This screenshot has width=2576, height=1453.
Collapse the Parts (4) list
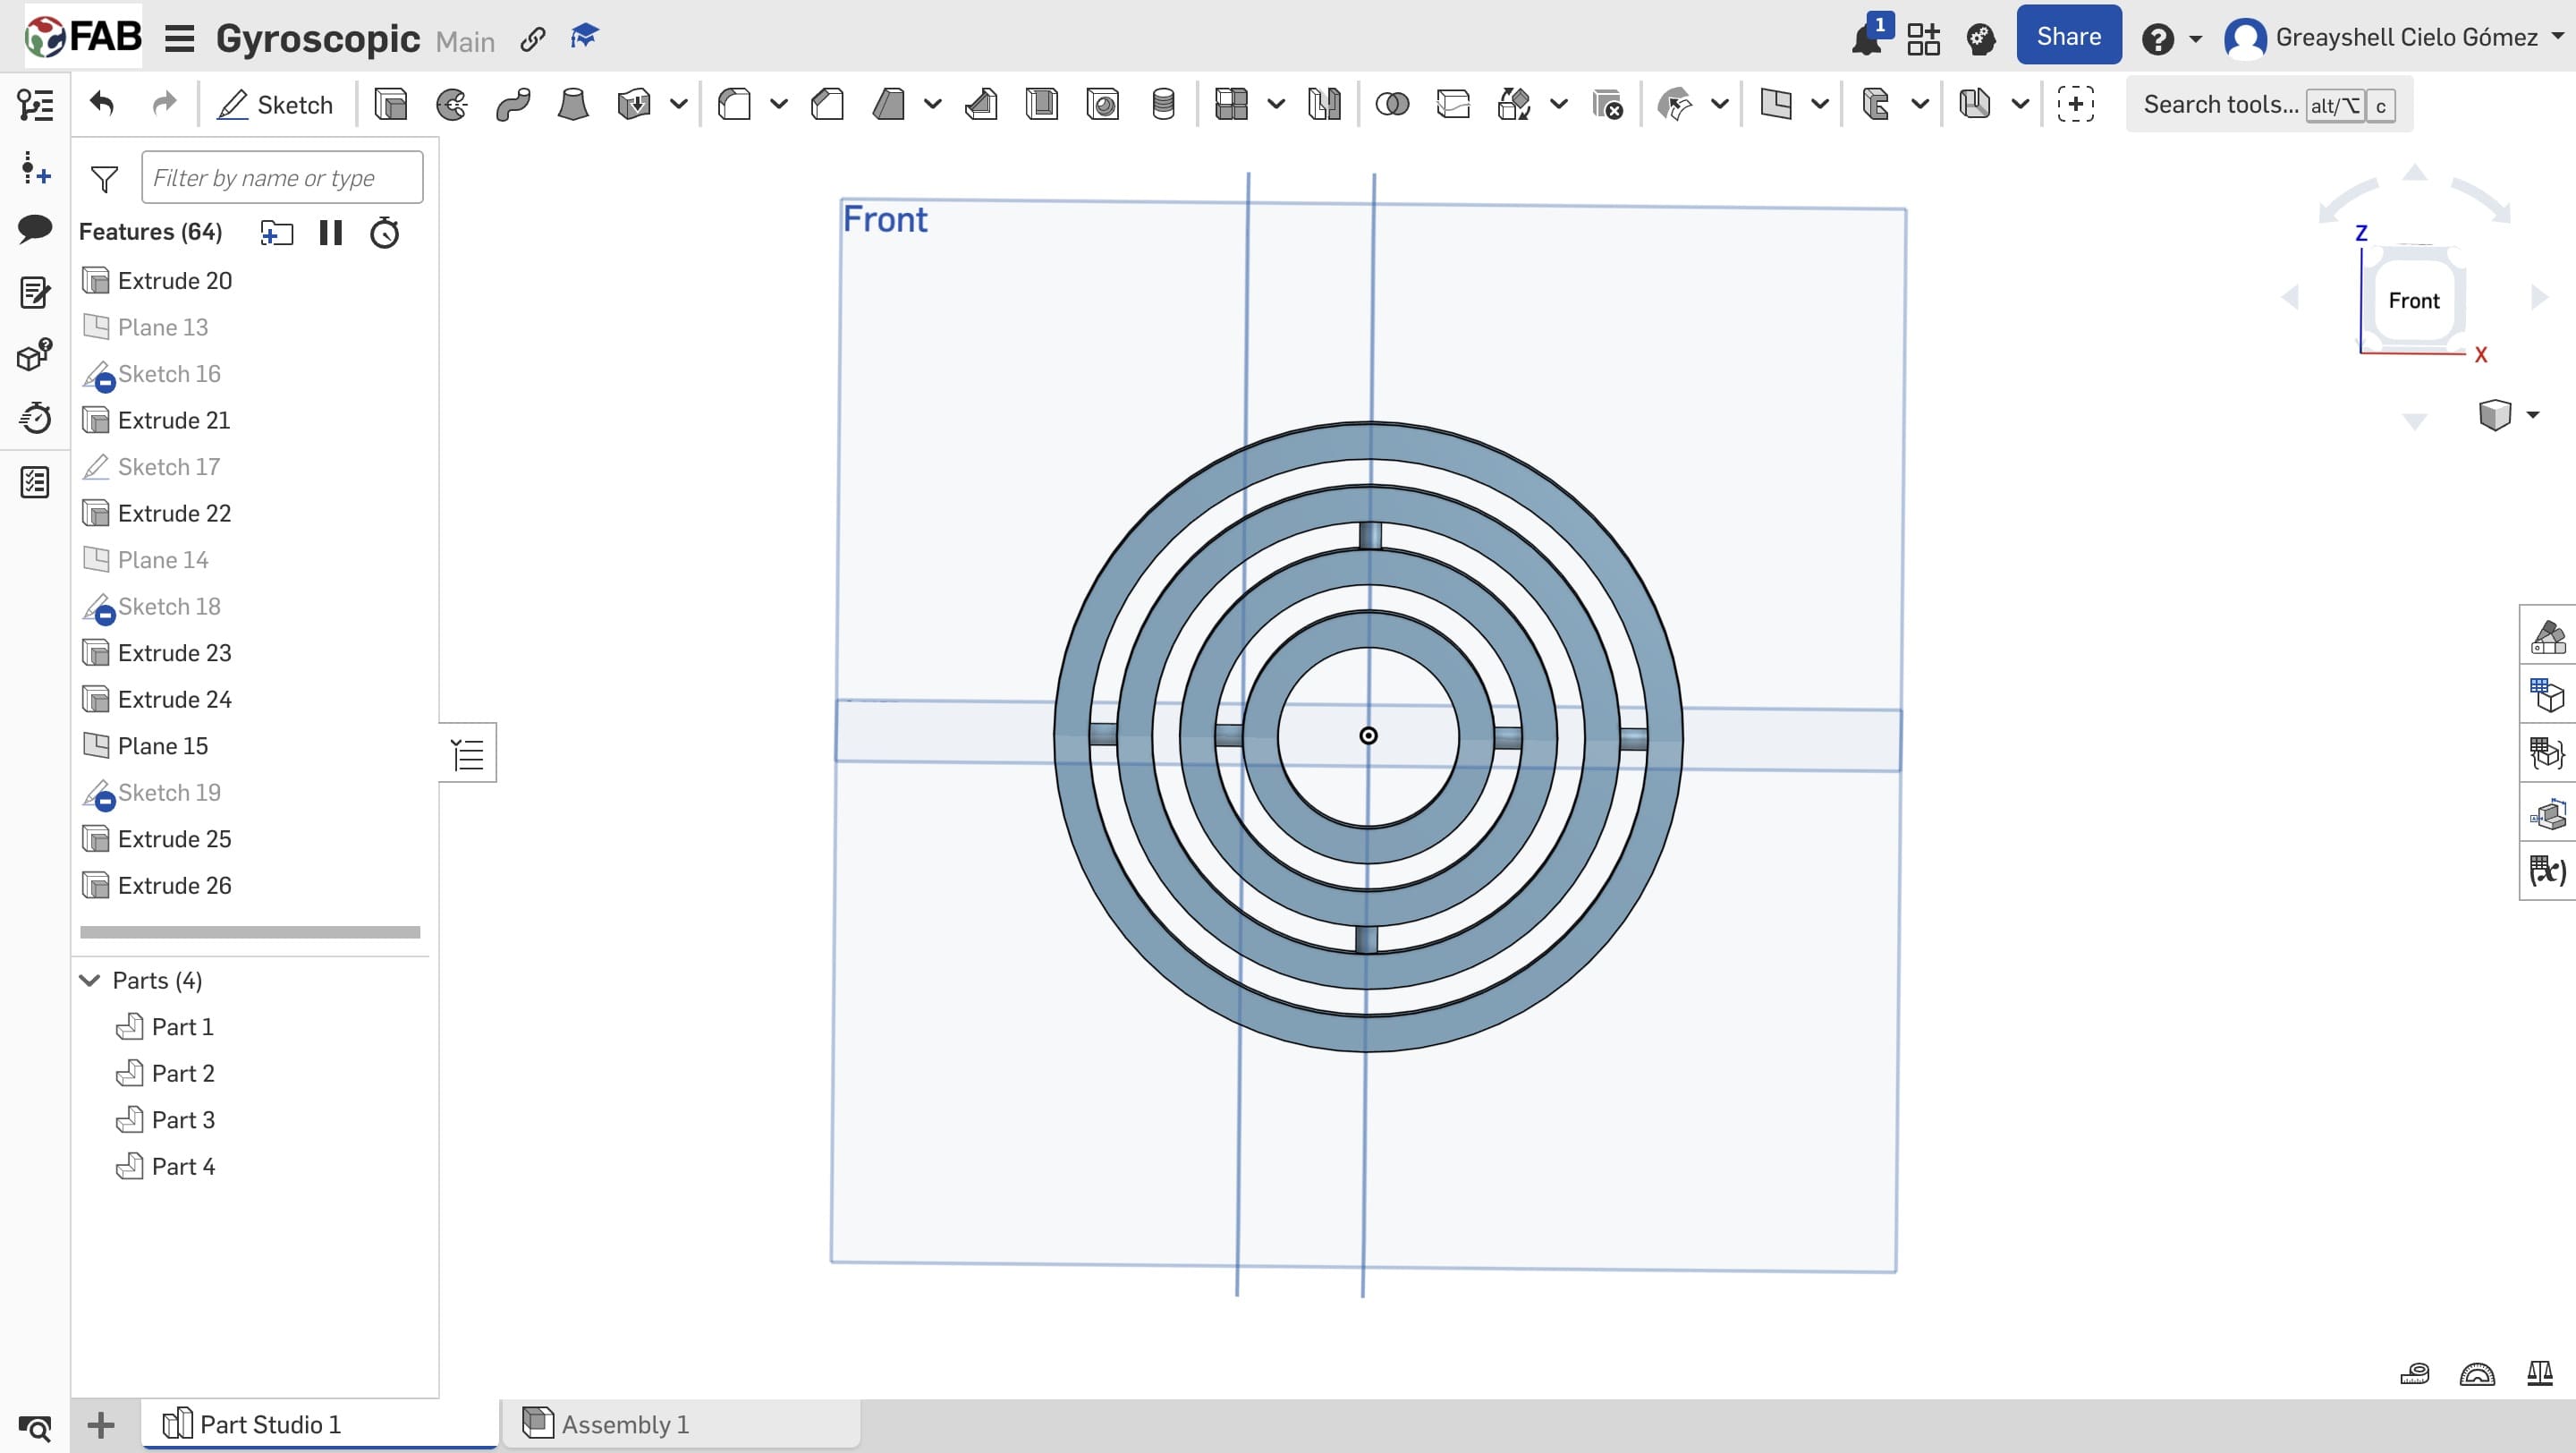(90, 980)
